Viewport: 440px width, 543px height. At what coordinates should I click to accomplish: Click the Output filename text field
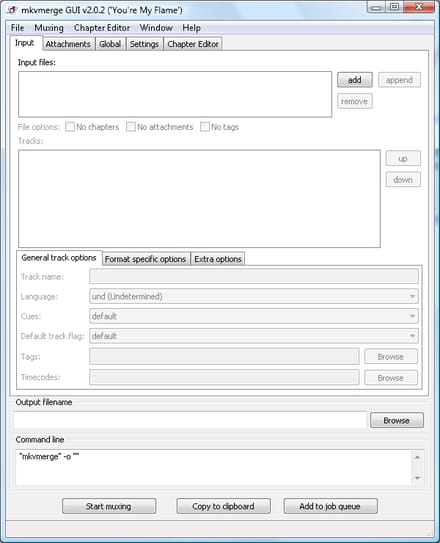tap(190, 420)
